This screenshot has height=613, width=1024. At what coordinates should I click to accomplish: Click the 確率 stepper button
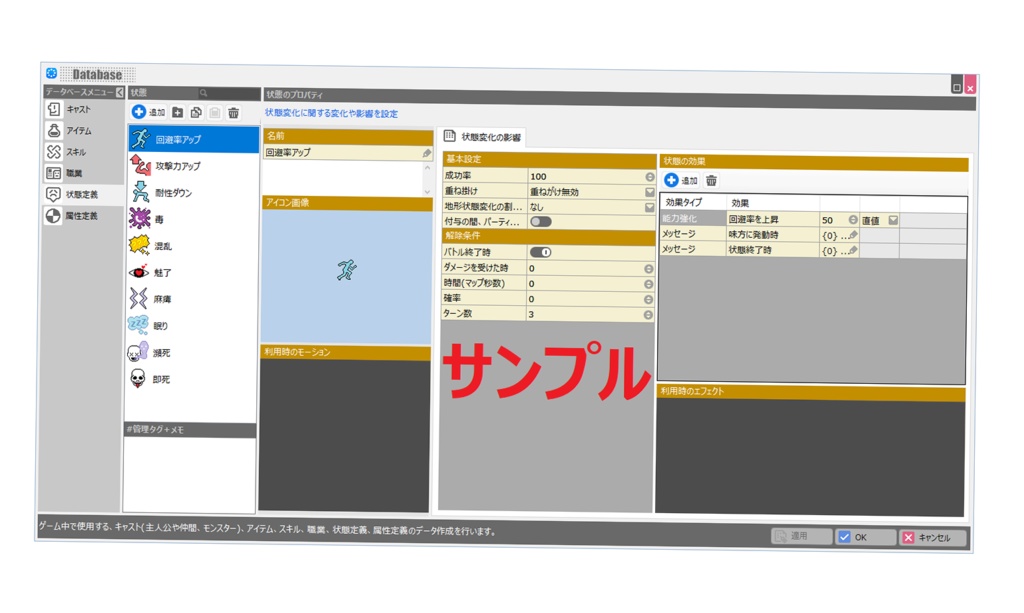click(x=648, y=300)
